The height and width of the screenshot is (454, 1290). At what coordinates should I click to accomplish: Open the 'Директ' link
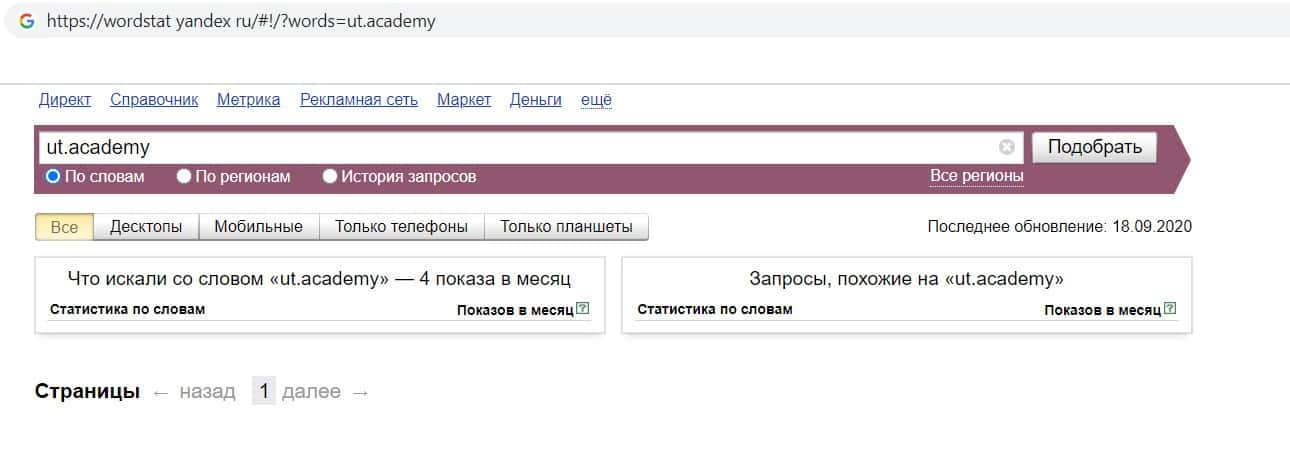64,99
